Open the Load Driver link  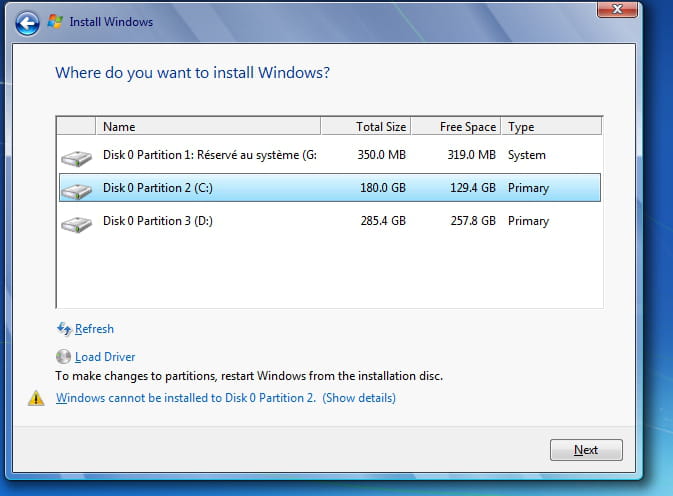[x=105, y=357]
